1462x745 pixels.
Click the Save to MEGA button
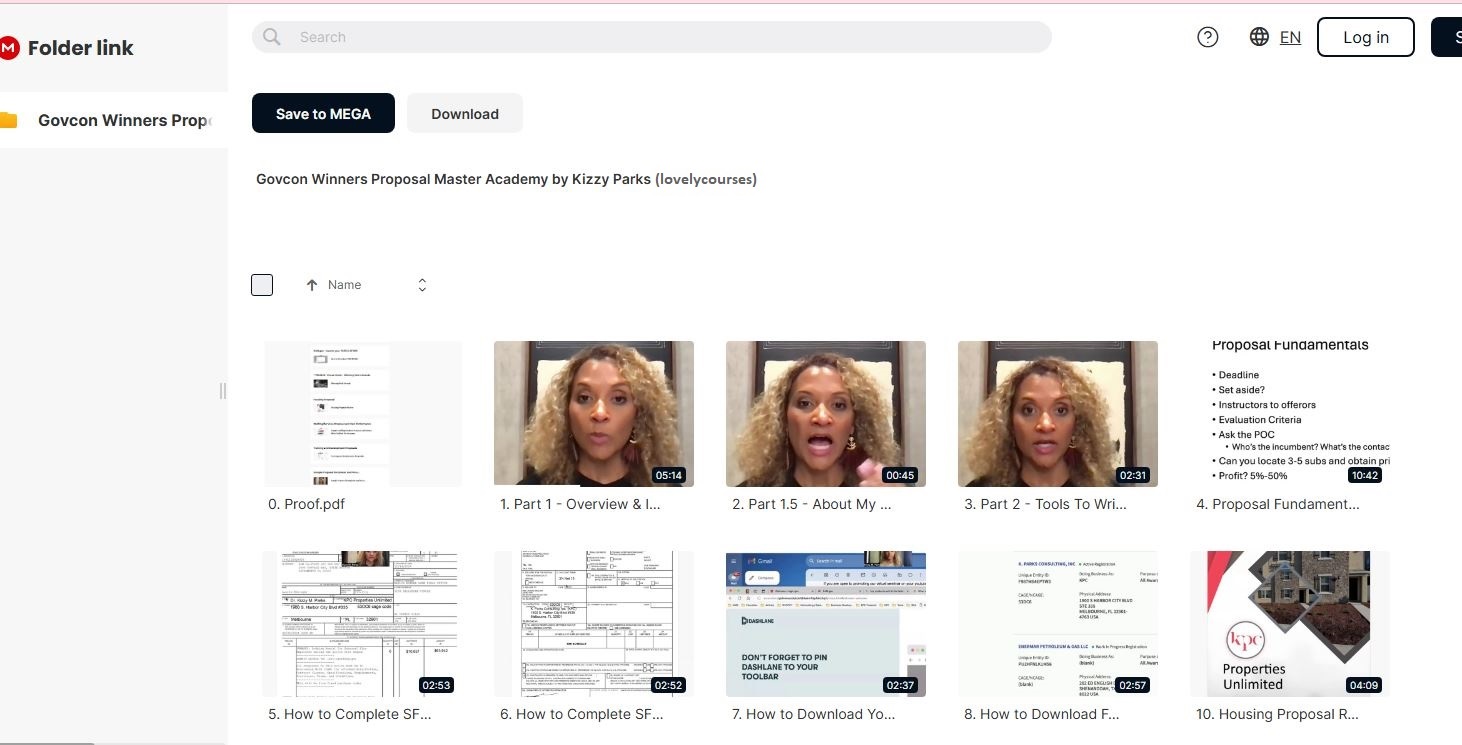(323, 114)
